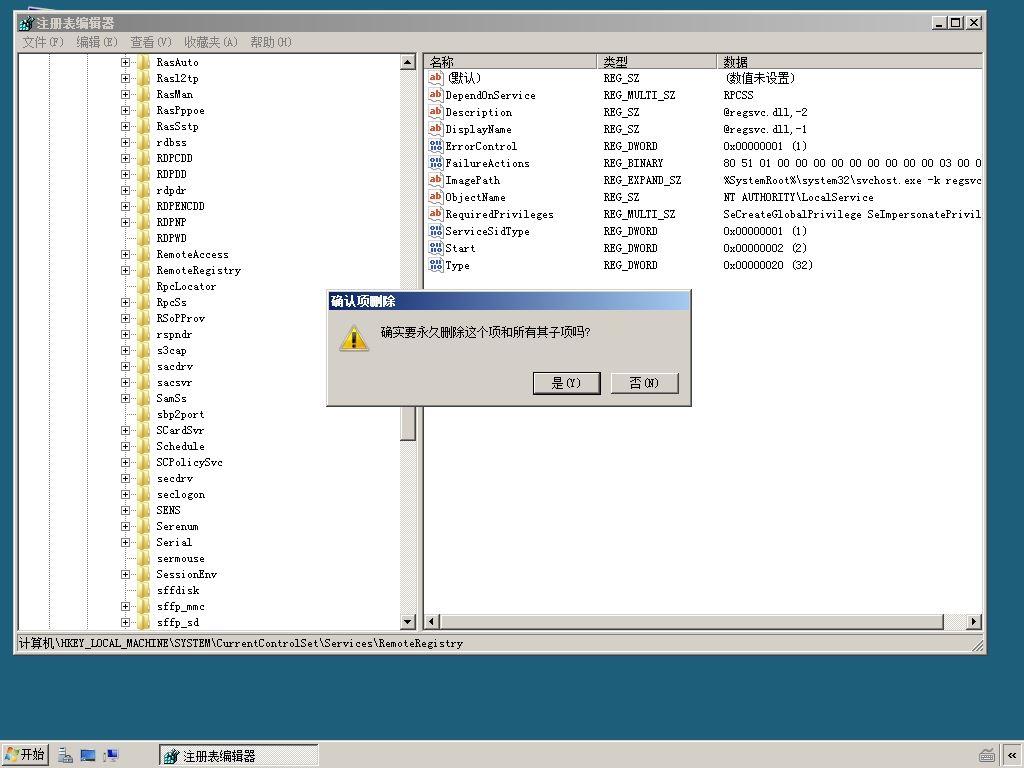The height and width of the screenshot is (768, 1024).
Task: Click the DisplayName string value icon
Action: (x=436, y=129)
